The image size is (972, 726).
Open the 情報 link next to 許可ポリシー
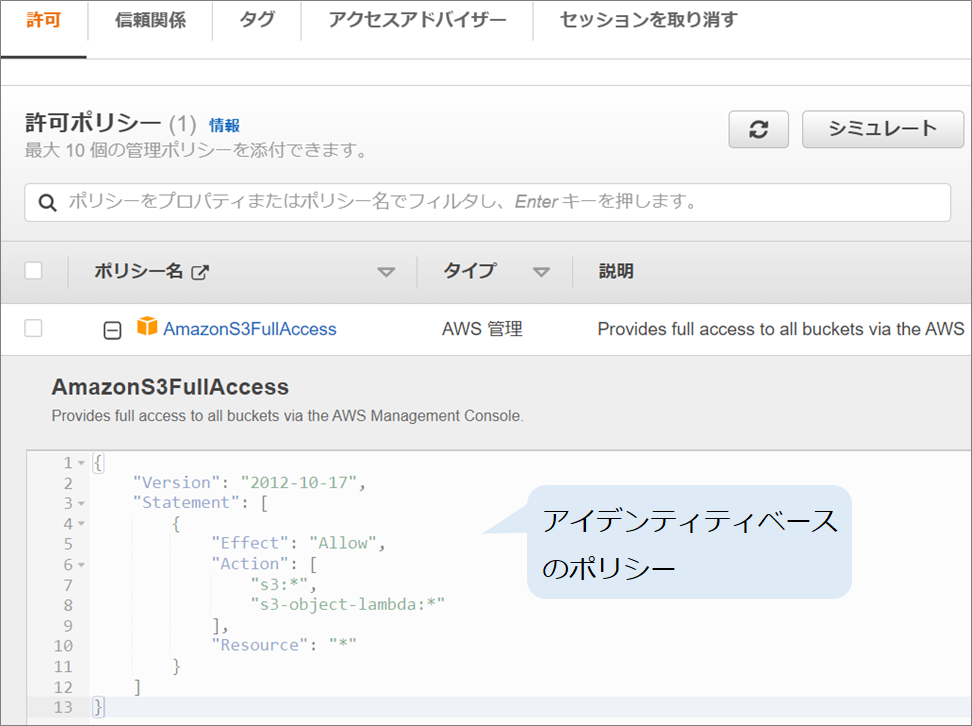[224, 125]
